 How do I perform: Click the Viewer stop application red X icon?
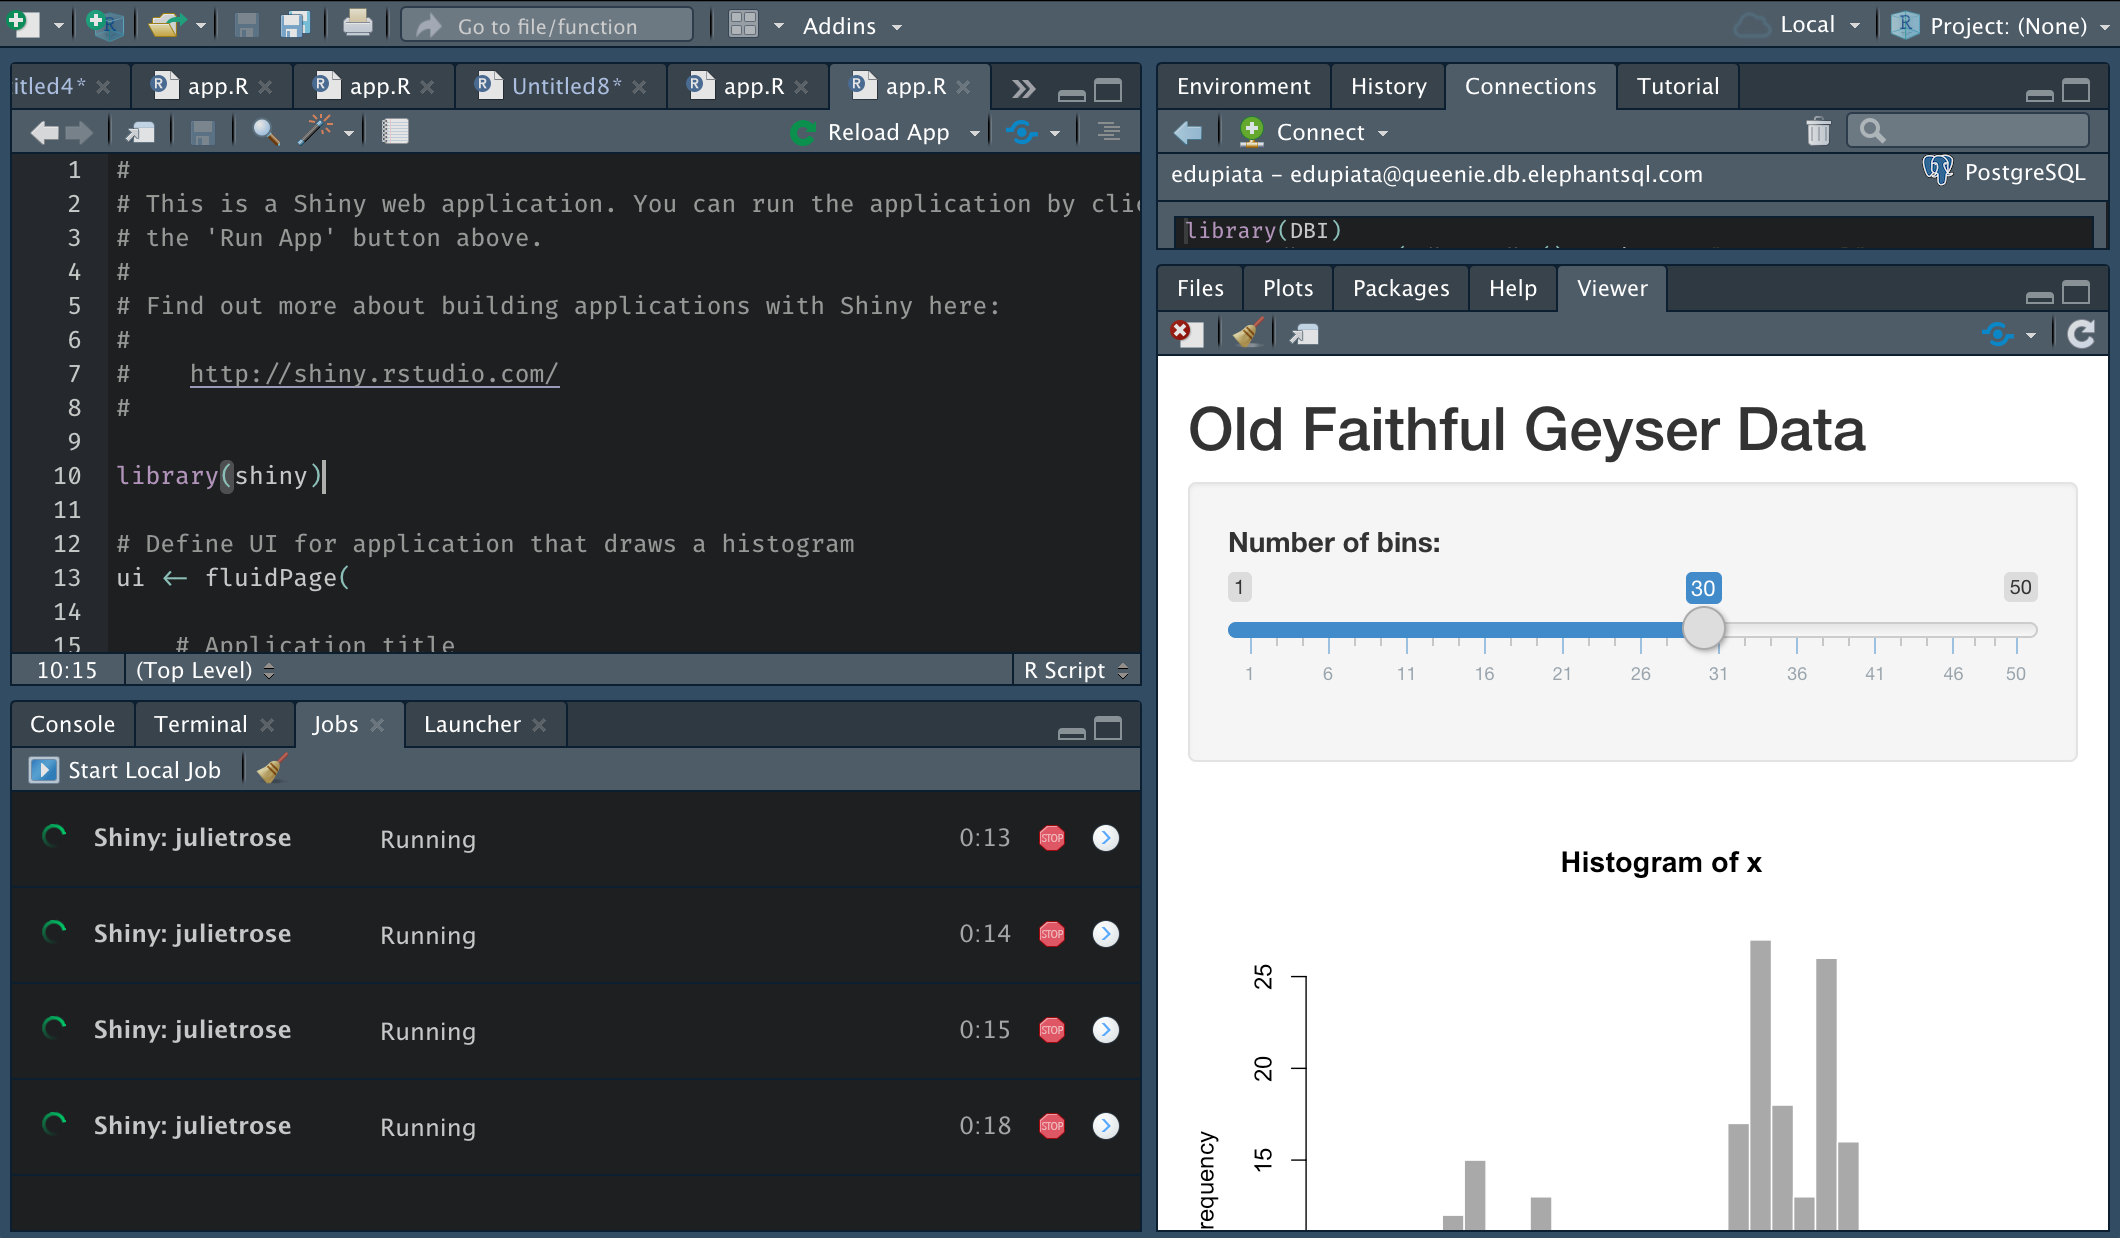tap(1186, 334)
